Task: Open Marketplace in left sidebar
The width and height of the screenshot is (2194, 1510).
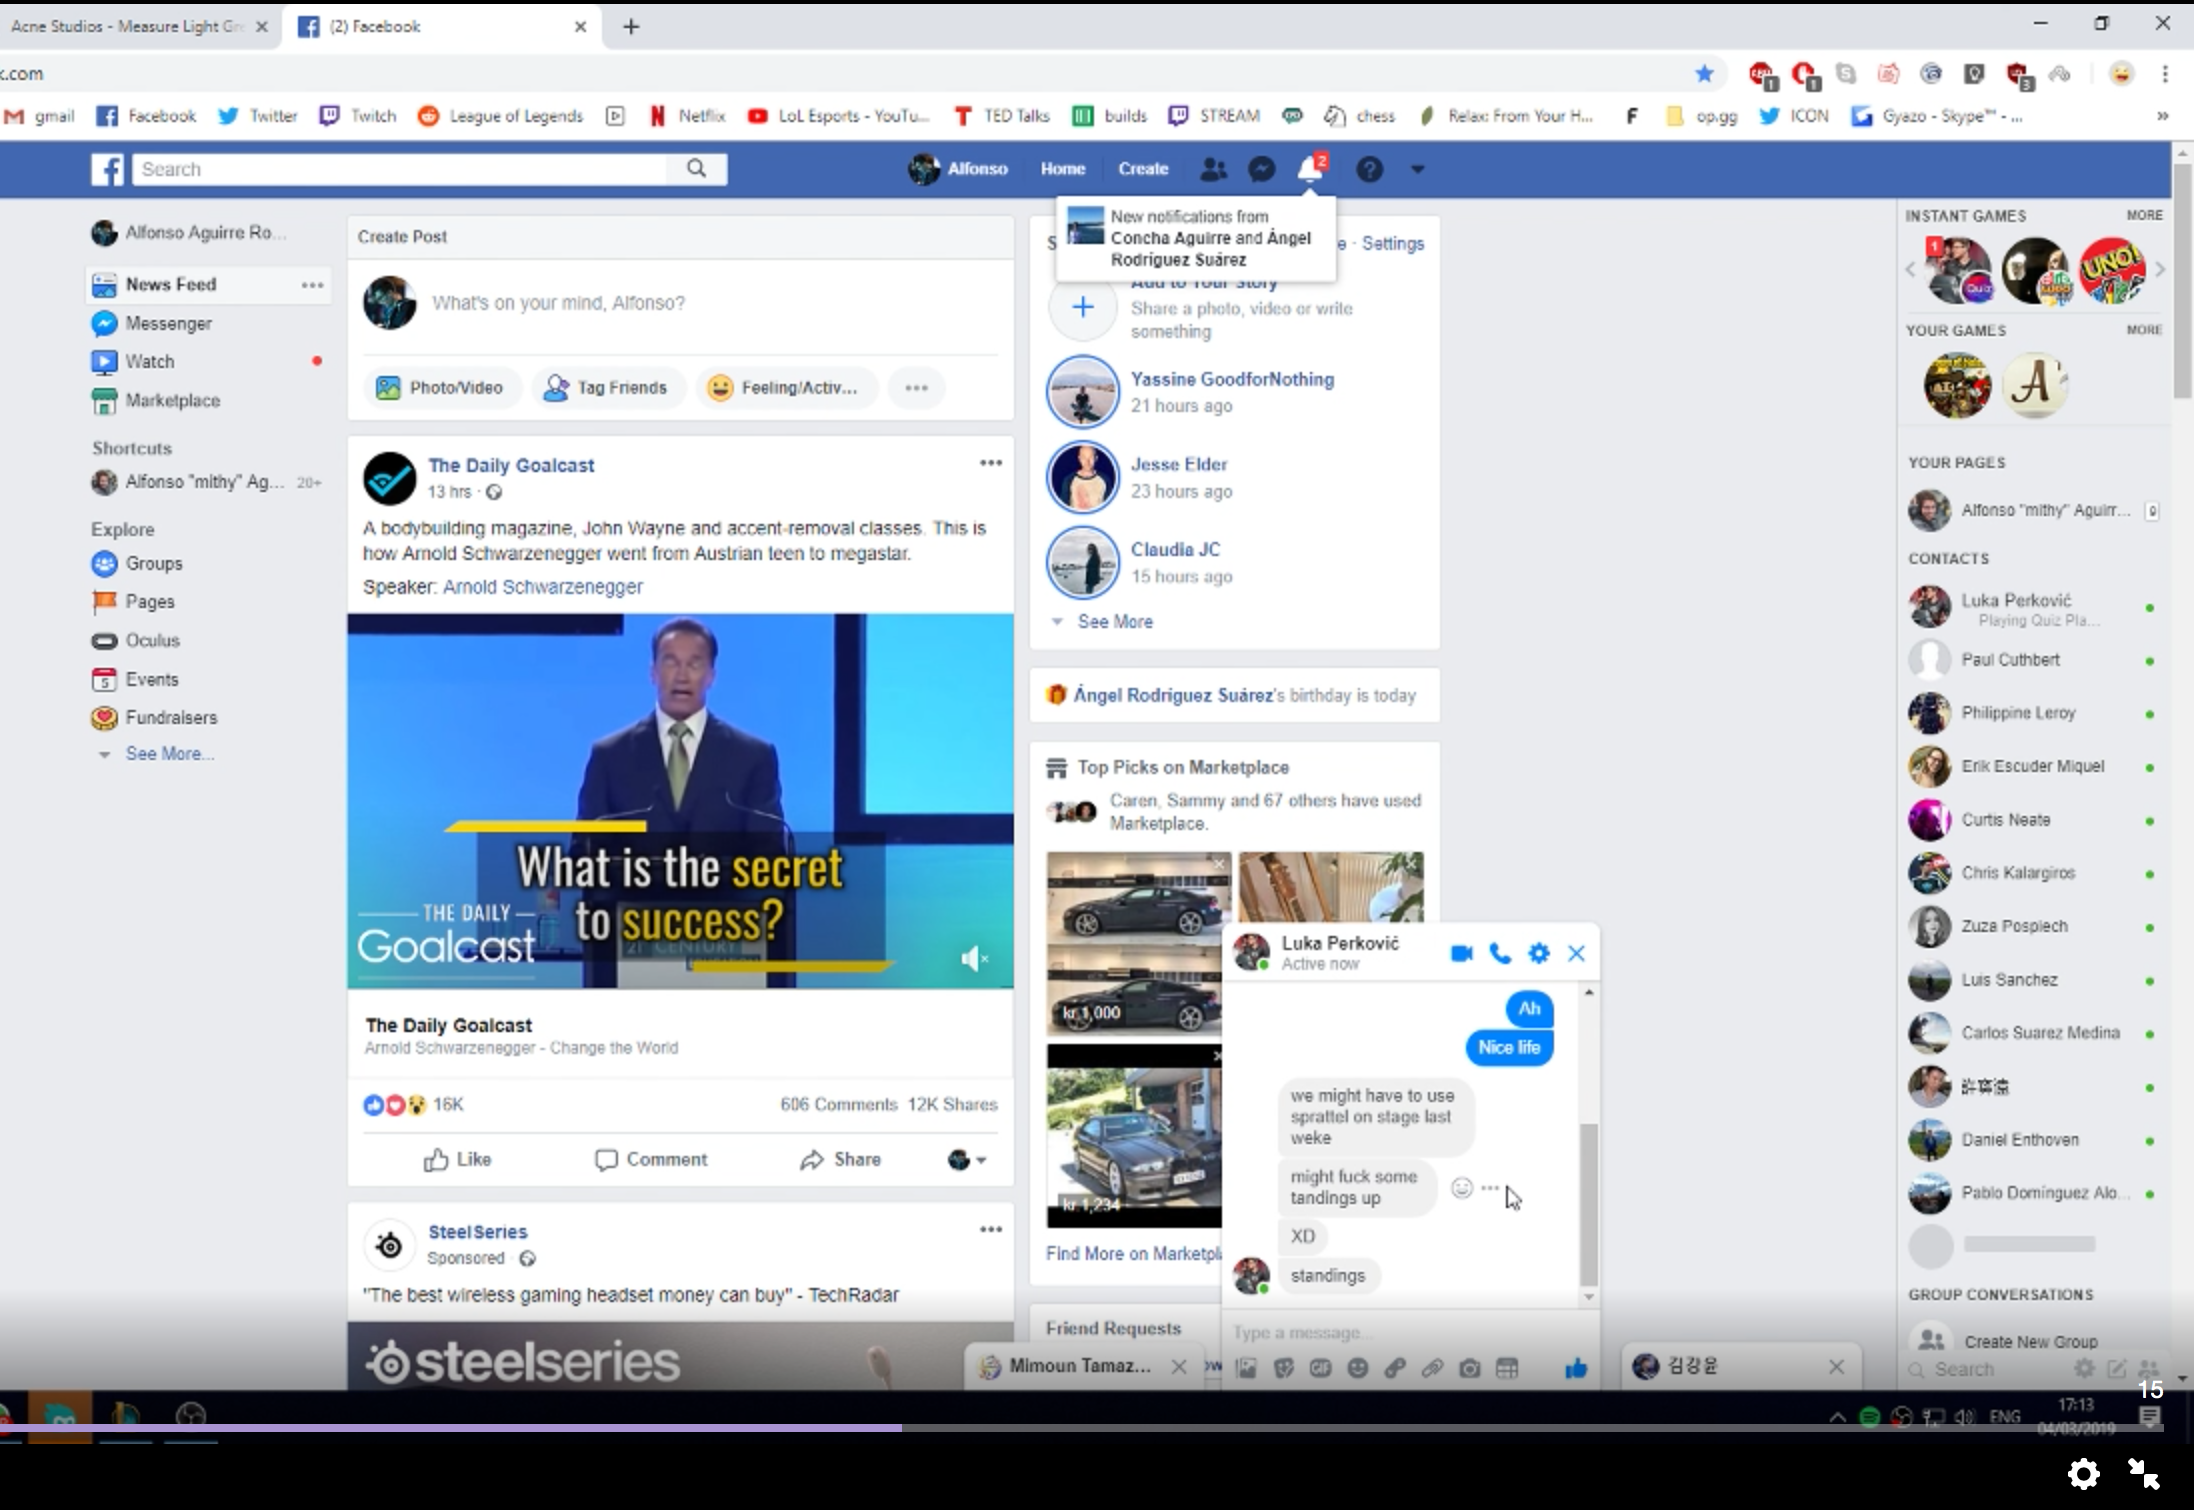Action: tap(172, 400)
